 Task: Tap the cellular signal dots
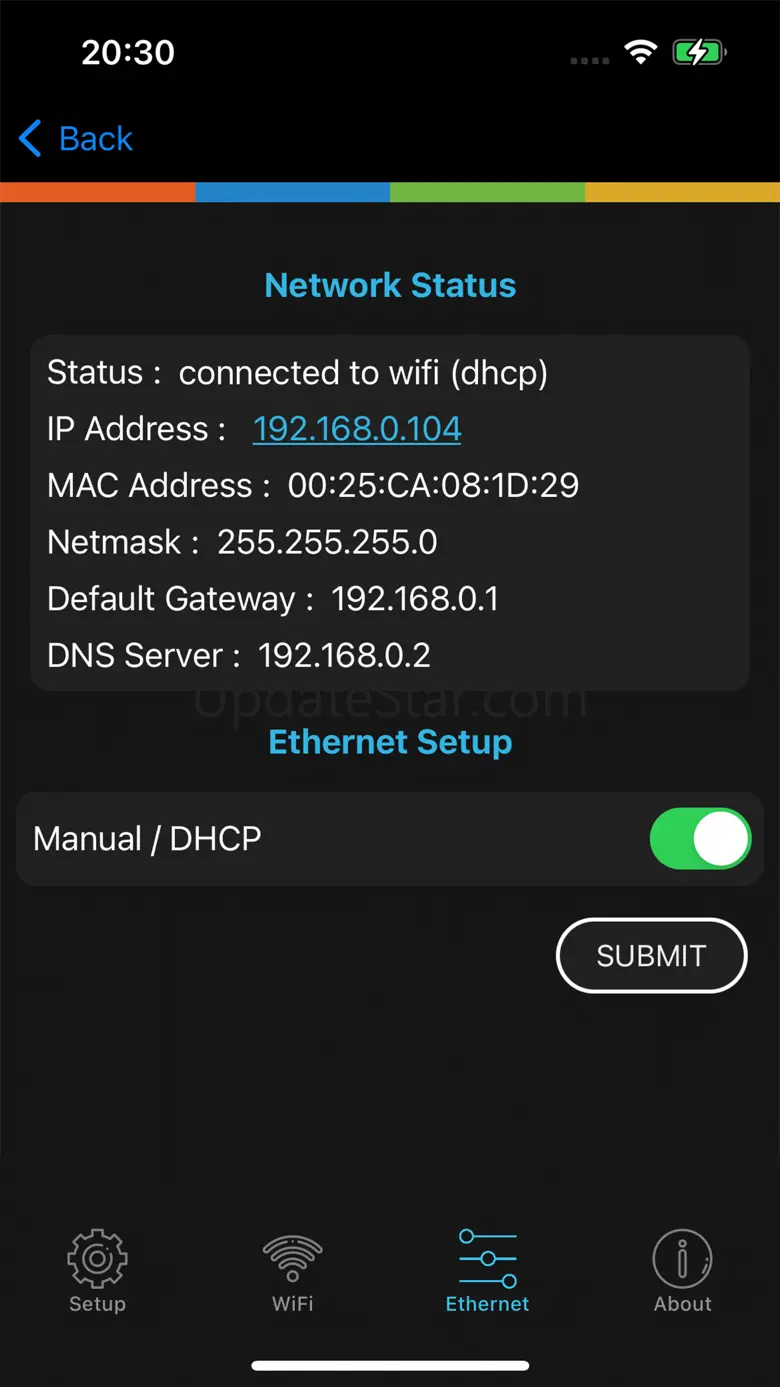[589, 60]
